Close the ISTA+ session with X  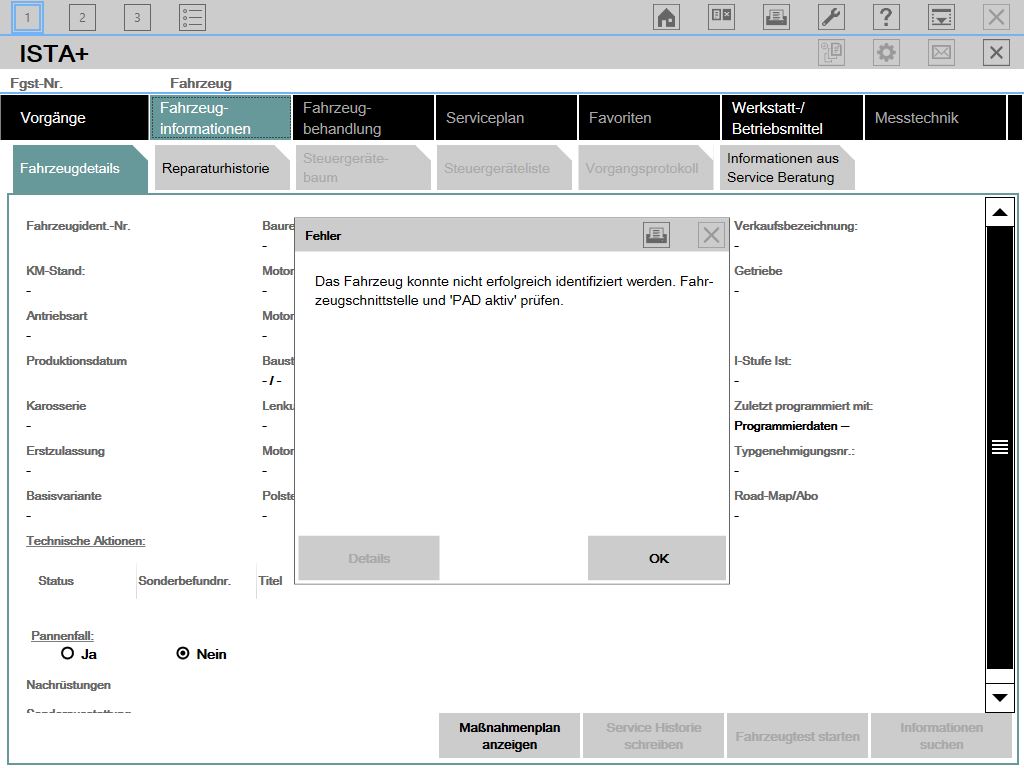click(996, 53)
